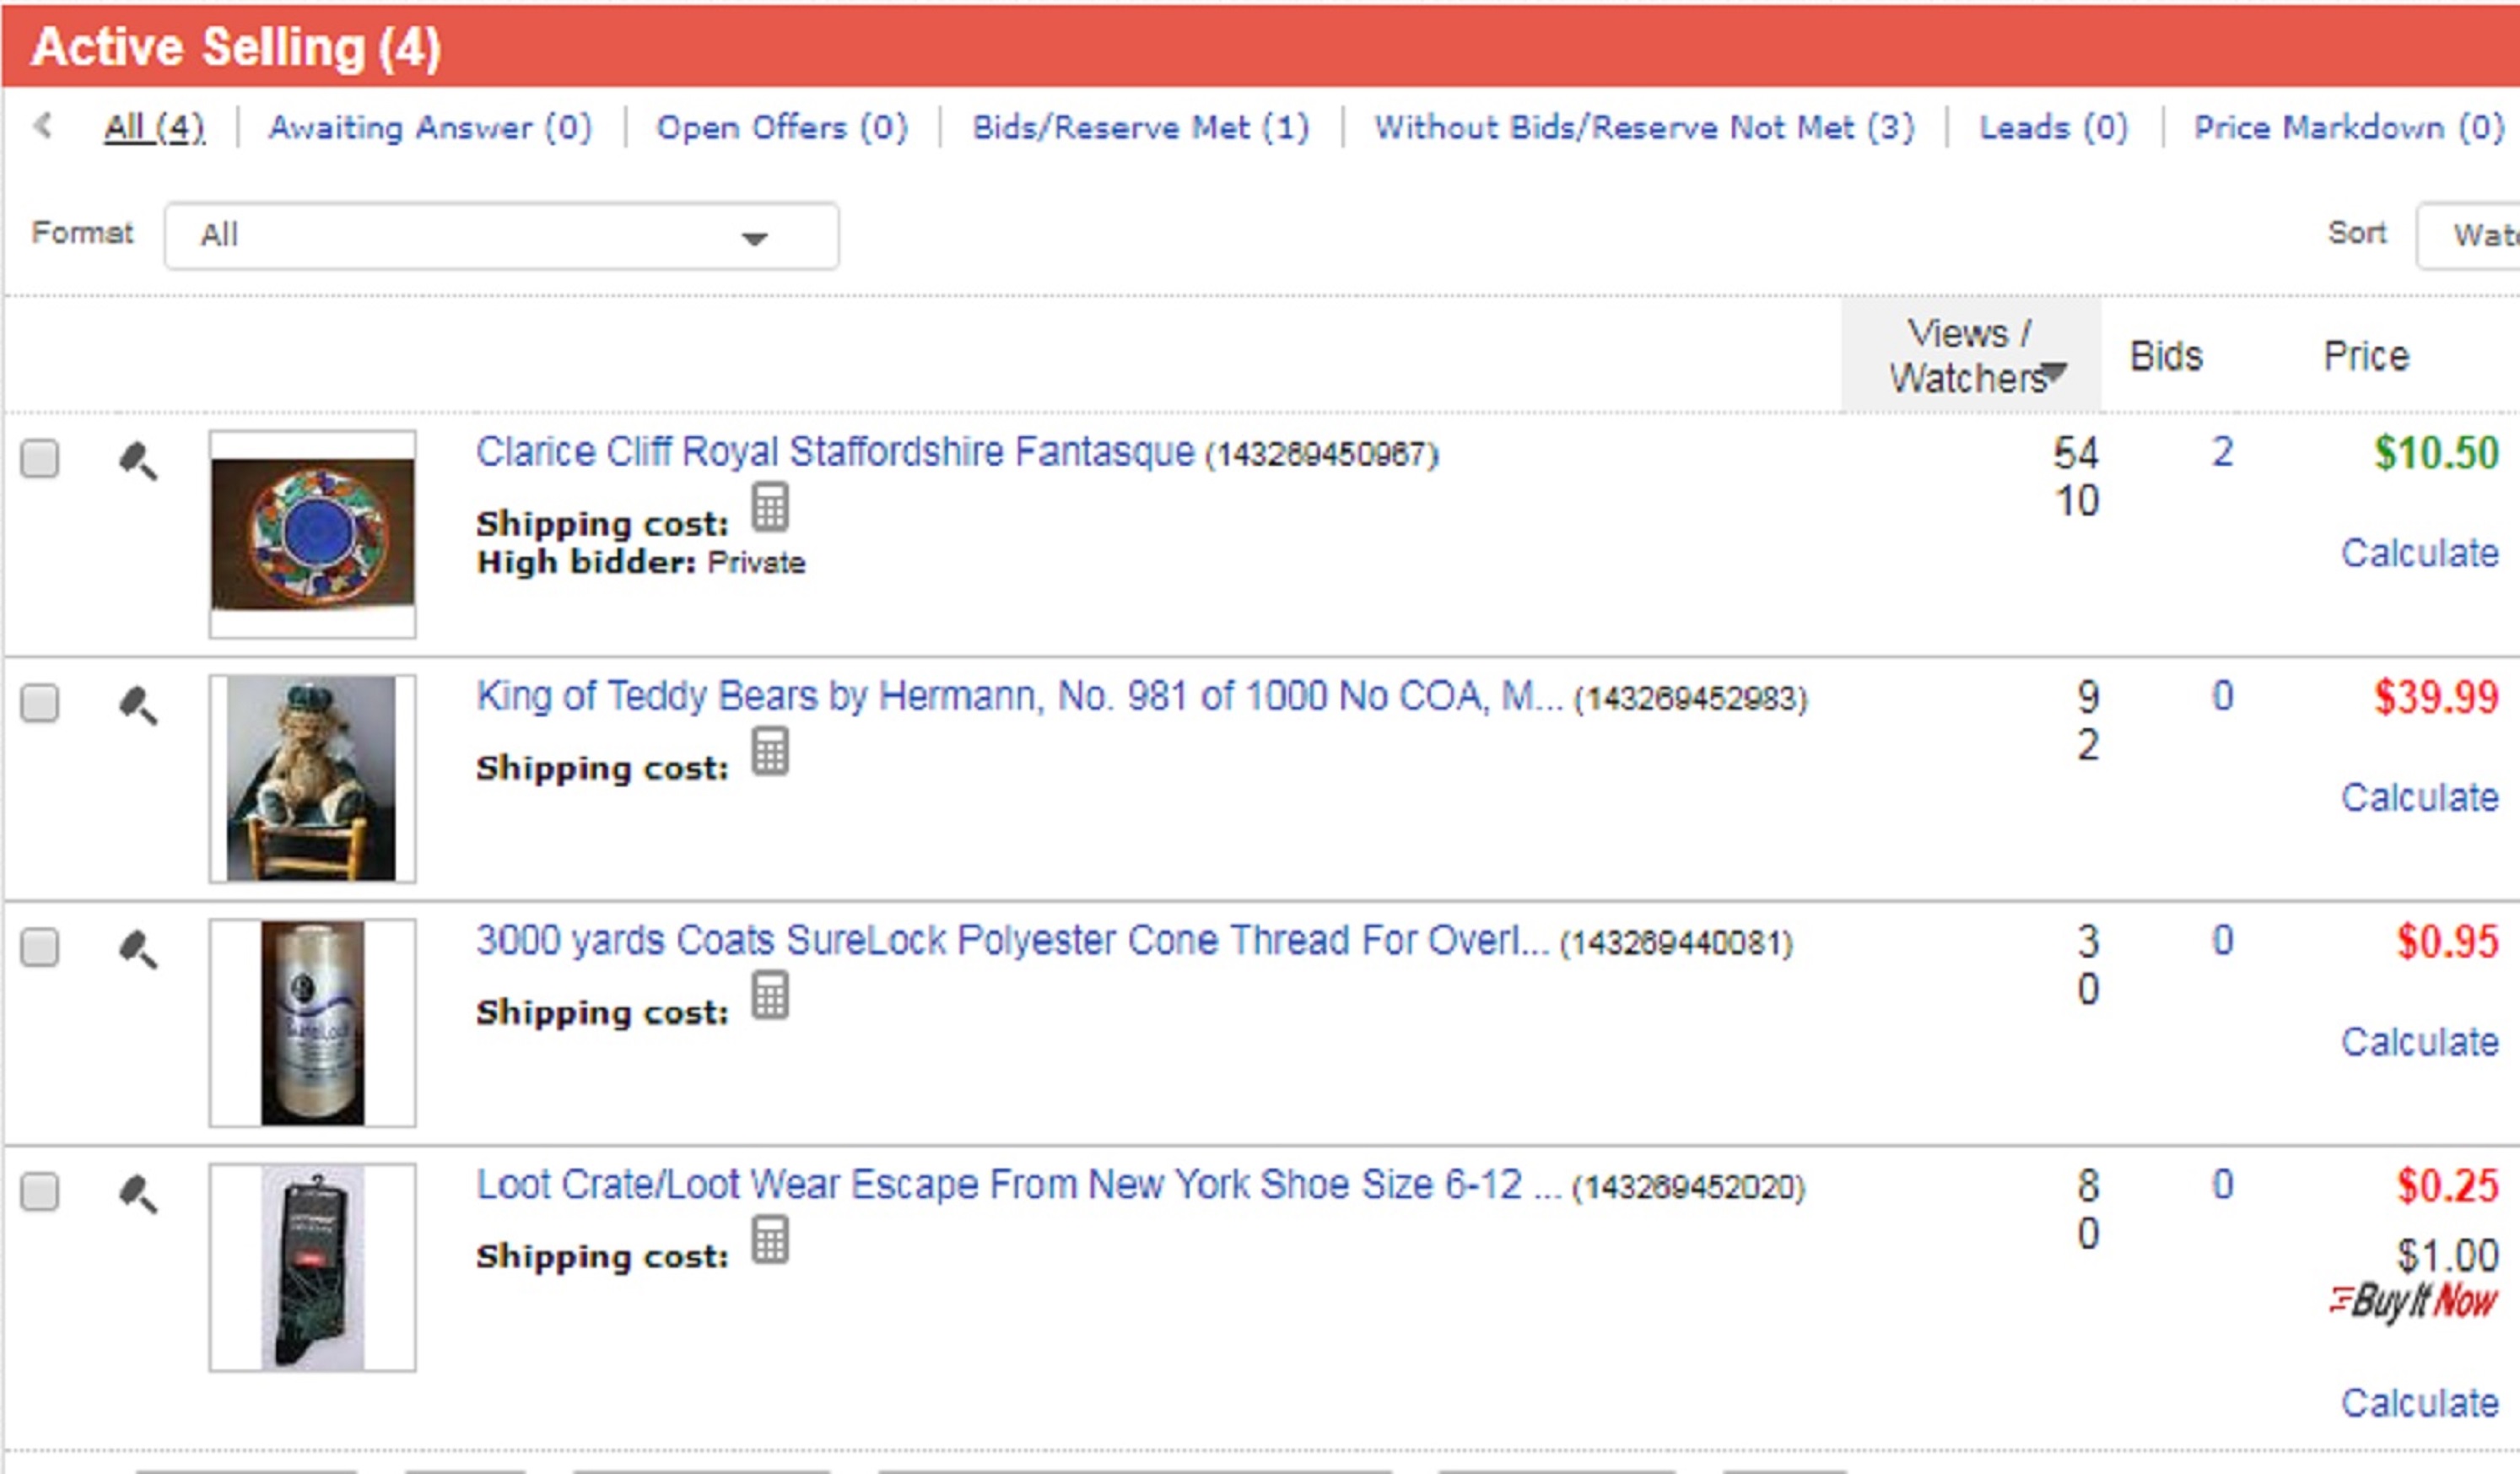Click the auction gavel icon for Clarice Cliff listing
The height and width of the screenshot is (1474, 2520).
(x=138, y=461)
